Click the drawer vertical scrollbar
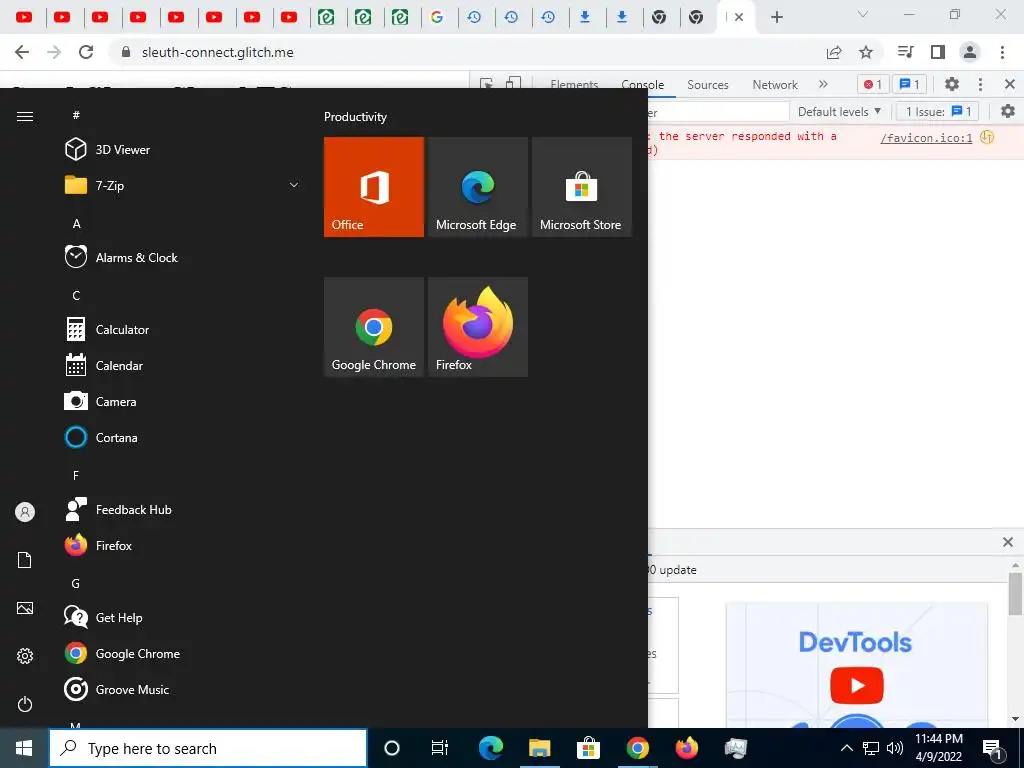The image size is (1024, 768). pyautogui.click(x=1015, y=594)
